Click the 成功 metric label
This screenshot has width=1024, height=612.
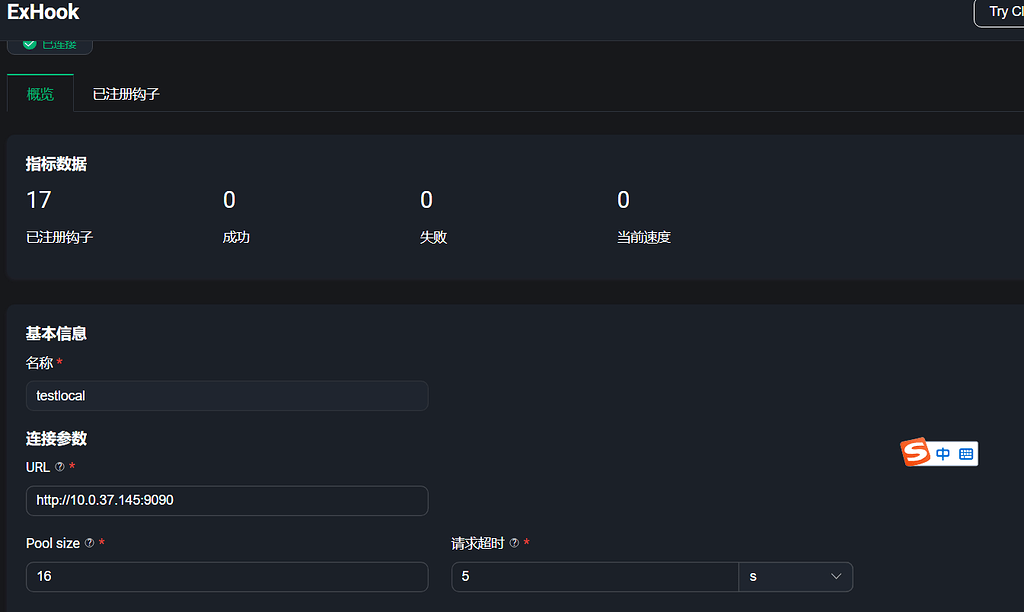point(236,238)
